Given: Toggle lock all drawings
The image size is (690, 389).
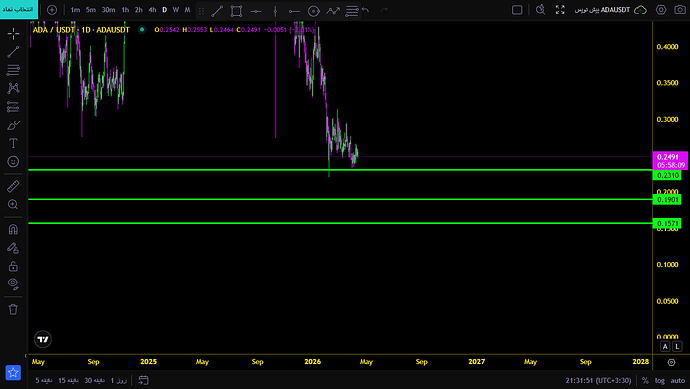Looking at the screenshot, I should (13, 266).
